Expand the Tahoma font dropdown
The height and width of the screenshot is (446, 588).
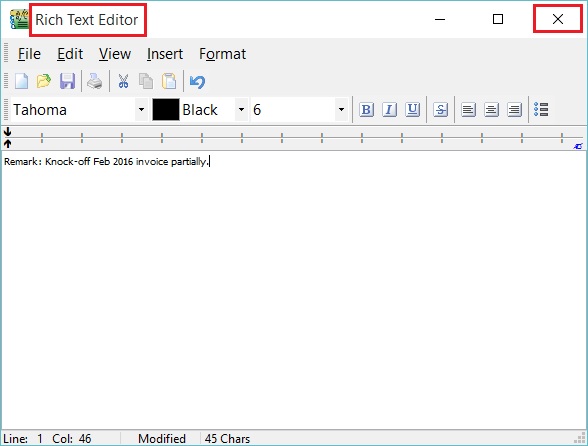[x=141, y=110]
